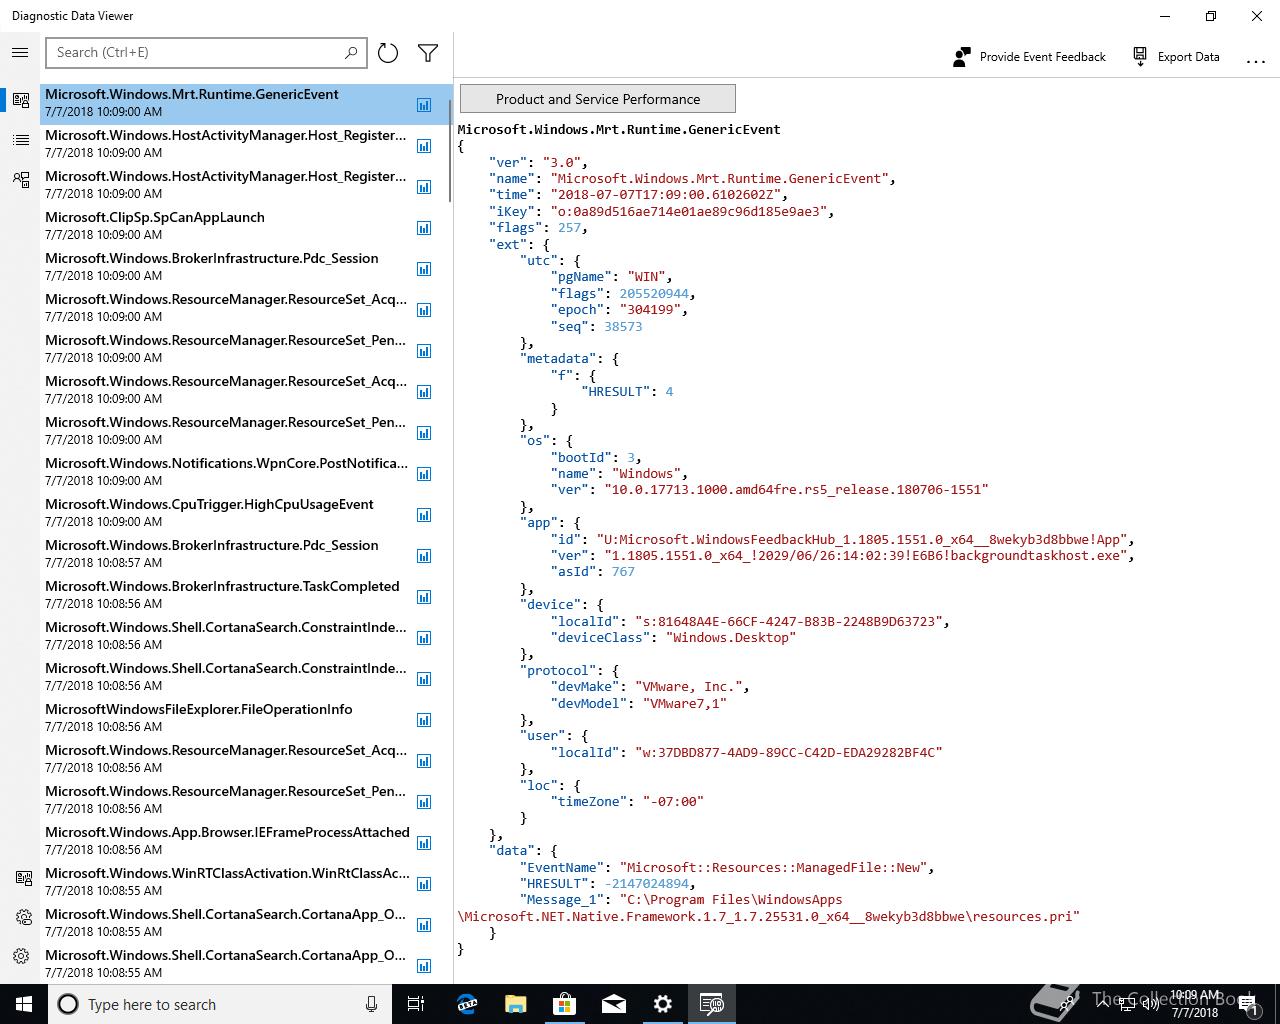The height and width of the screenshot is (1024, 1280).
Task: Open the bottom gear settings icon in sidebar
Action: [x=21, y=956]
